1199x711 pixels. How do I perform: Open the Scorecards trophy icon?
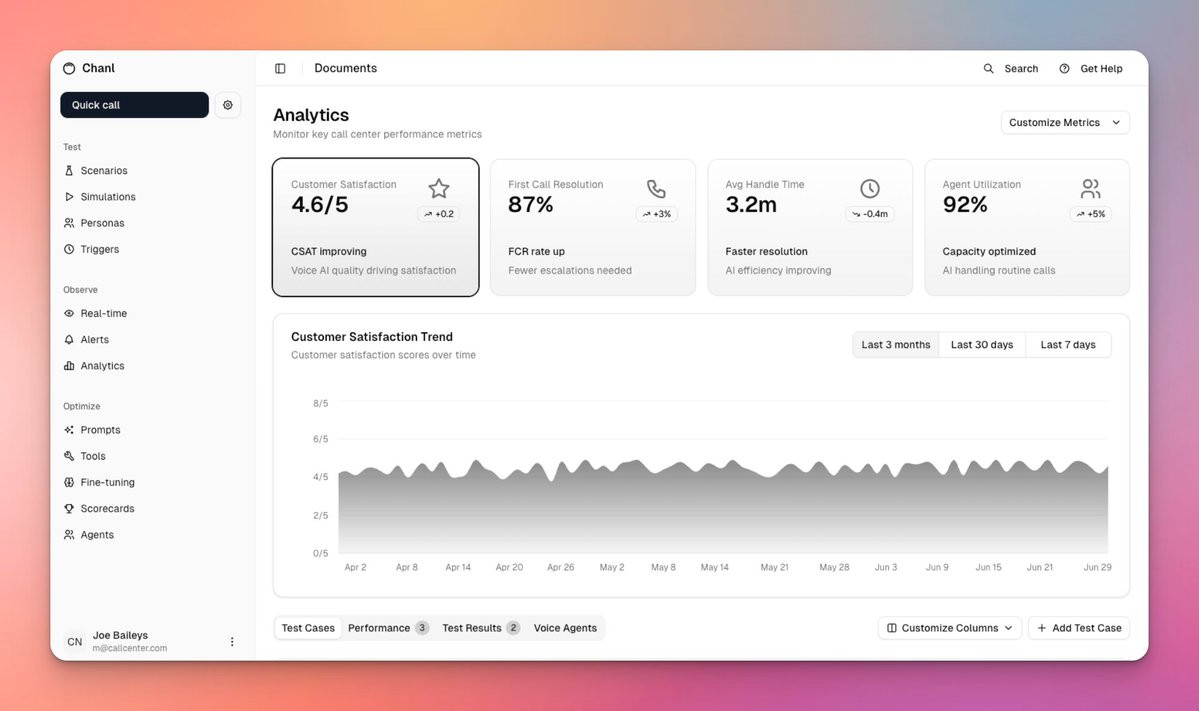tap(69, 508)
